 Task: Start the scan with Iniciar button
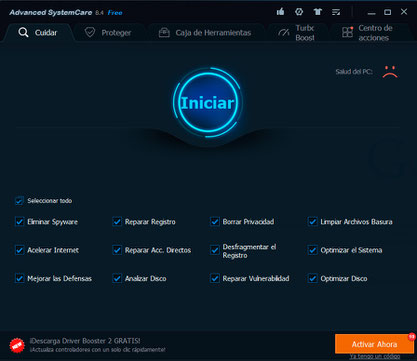208,103
